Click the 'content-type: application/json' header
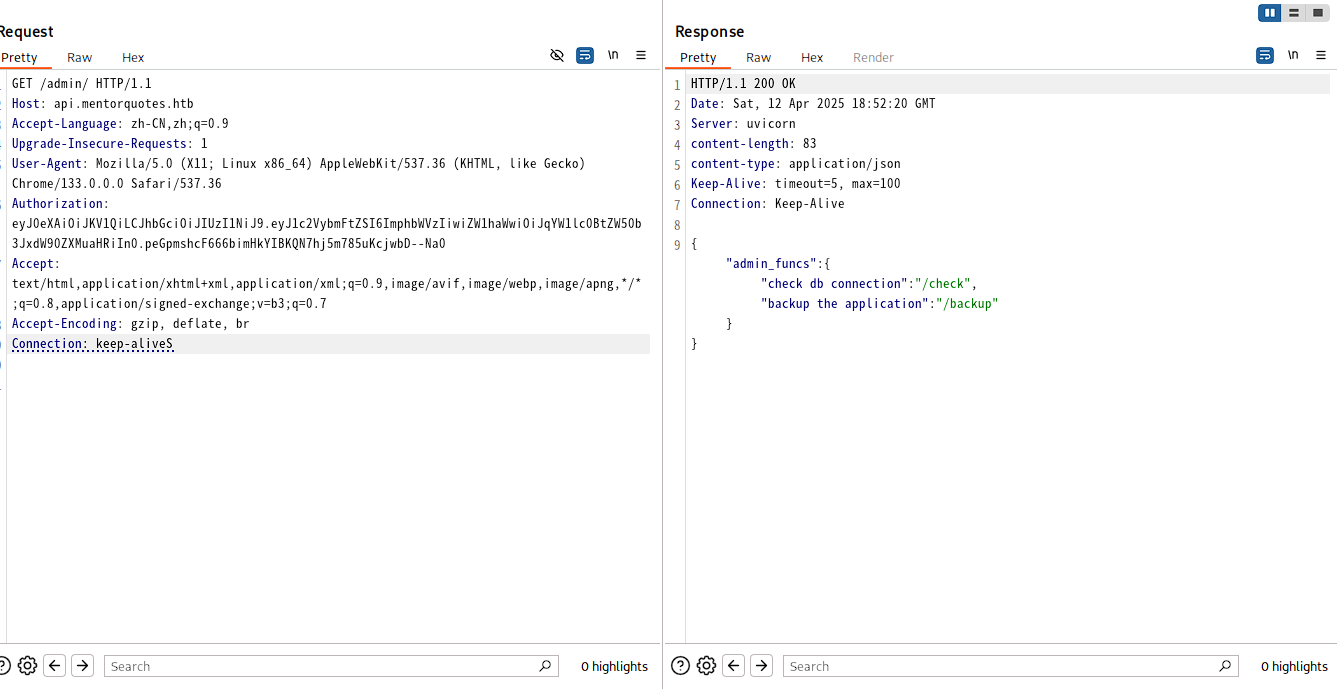Screen dimensions: 1337x689 (796, 164)
